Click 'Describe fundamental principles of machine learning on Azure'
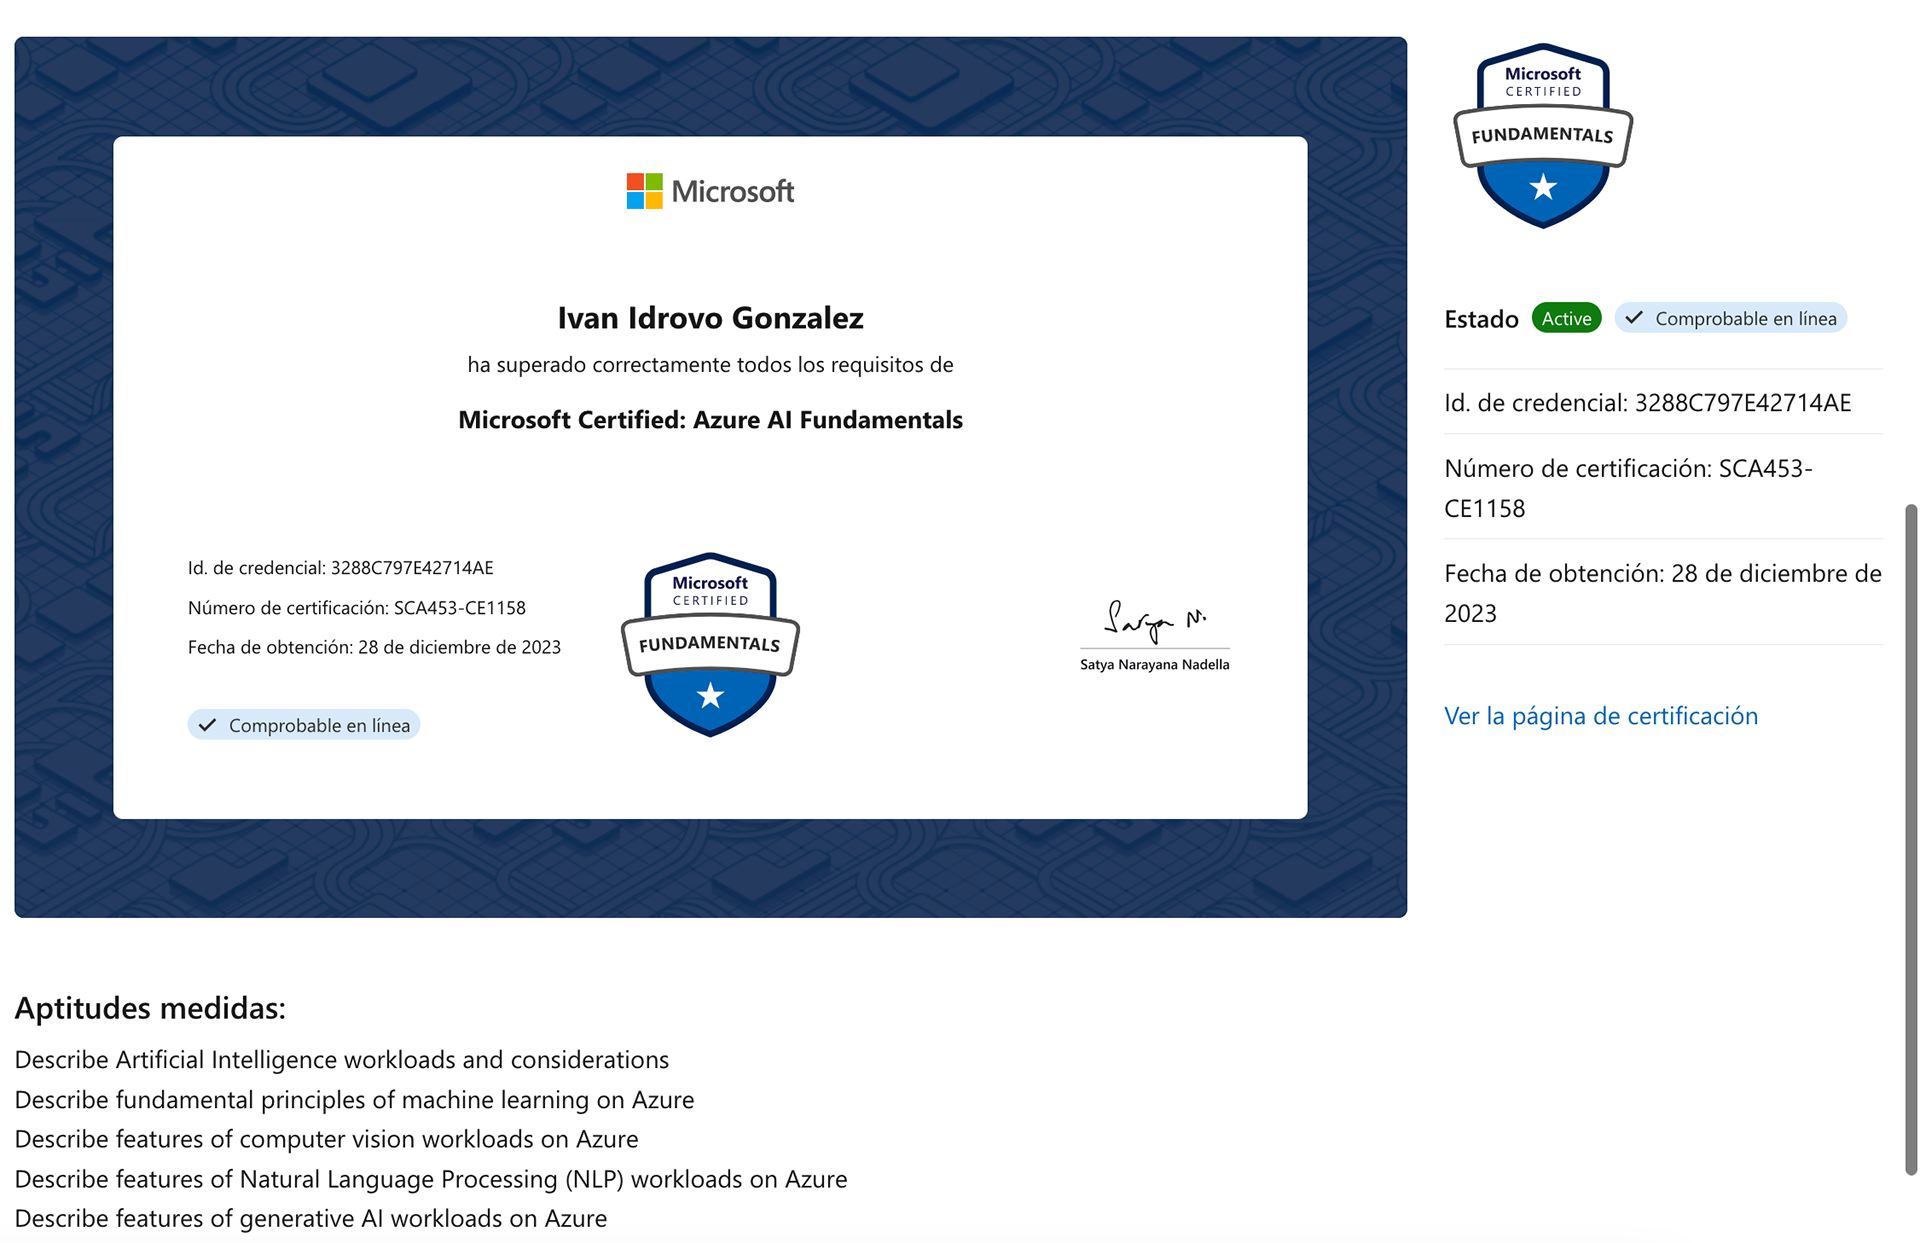 click(x=354, y=1100)
